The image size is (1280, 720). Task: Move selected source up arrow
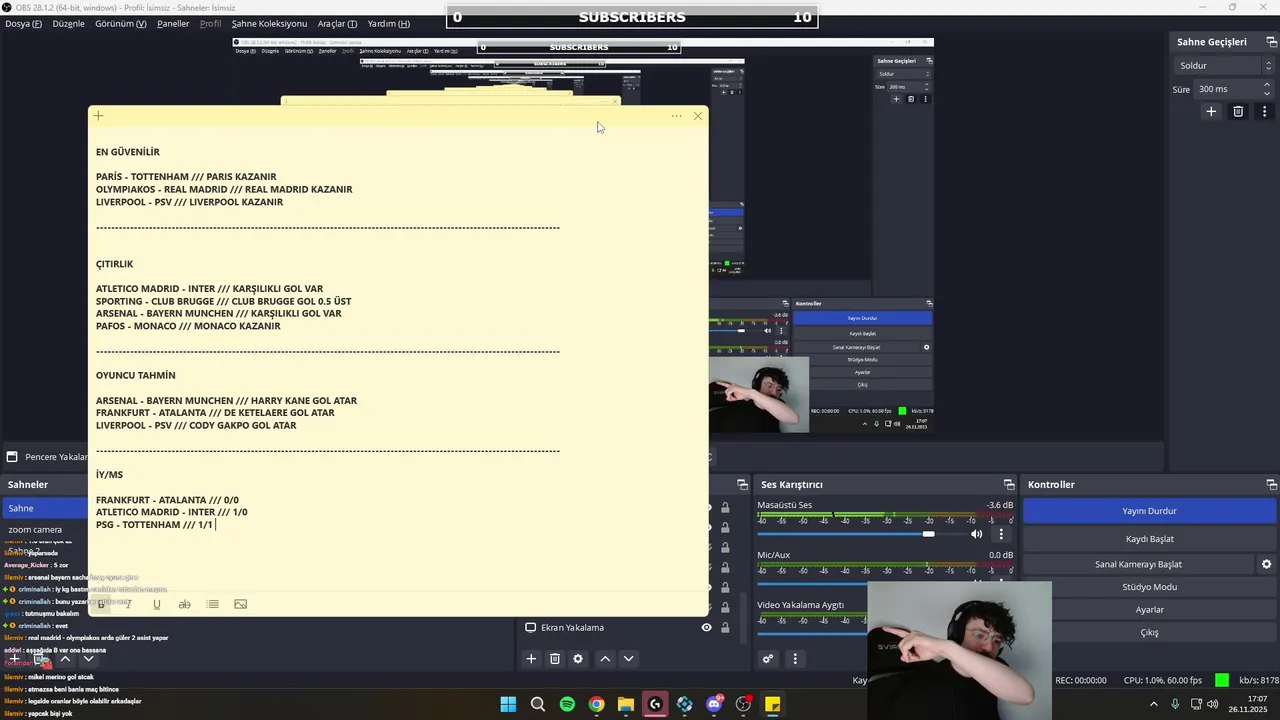[605, 659]
